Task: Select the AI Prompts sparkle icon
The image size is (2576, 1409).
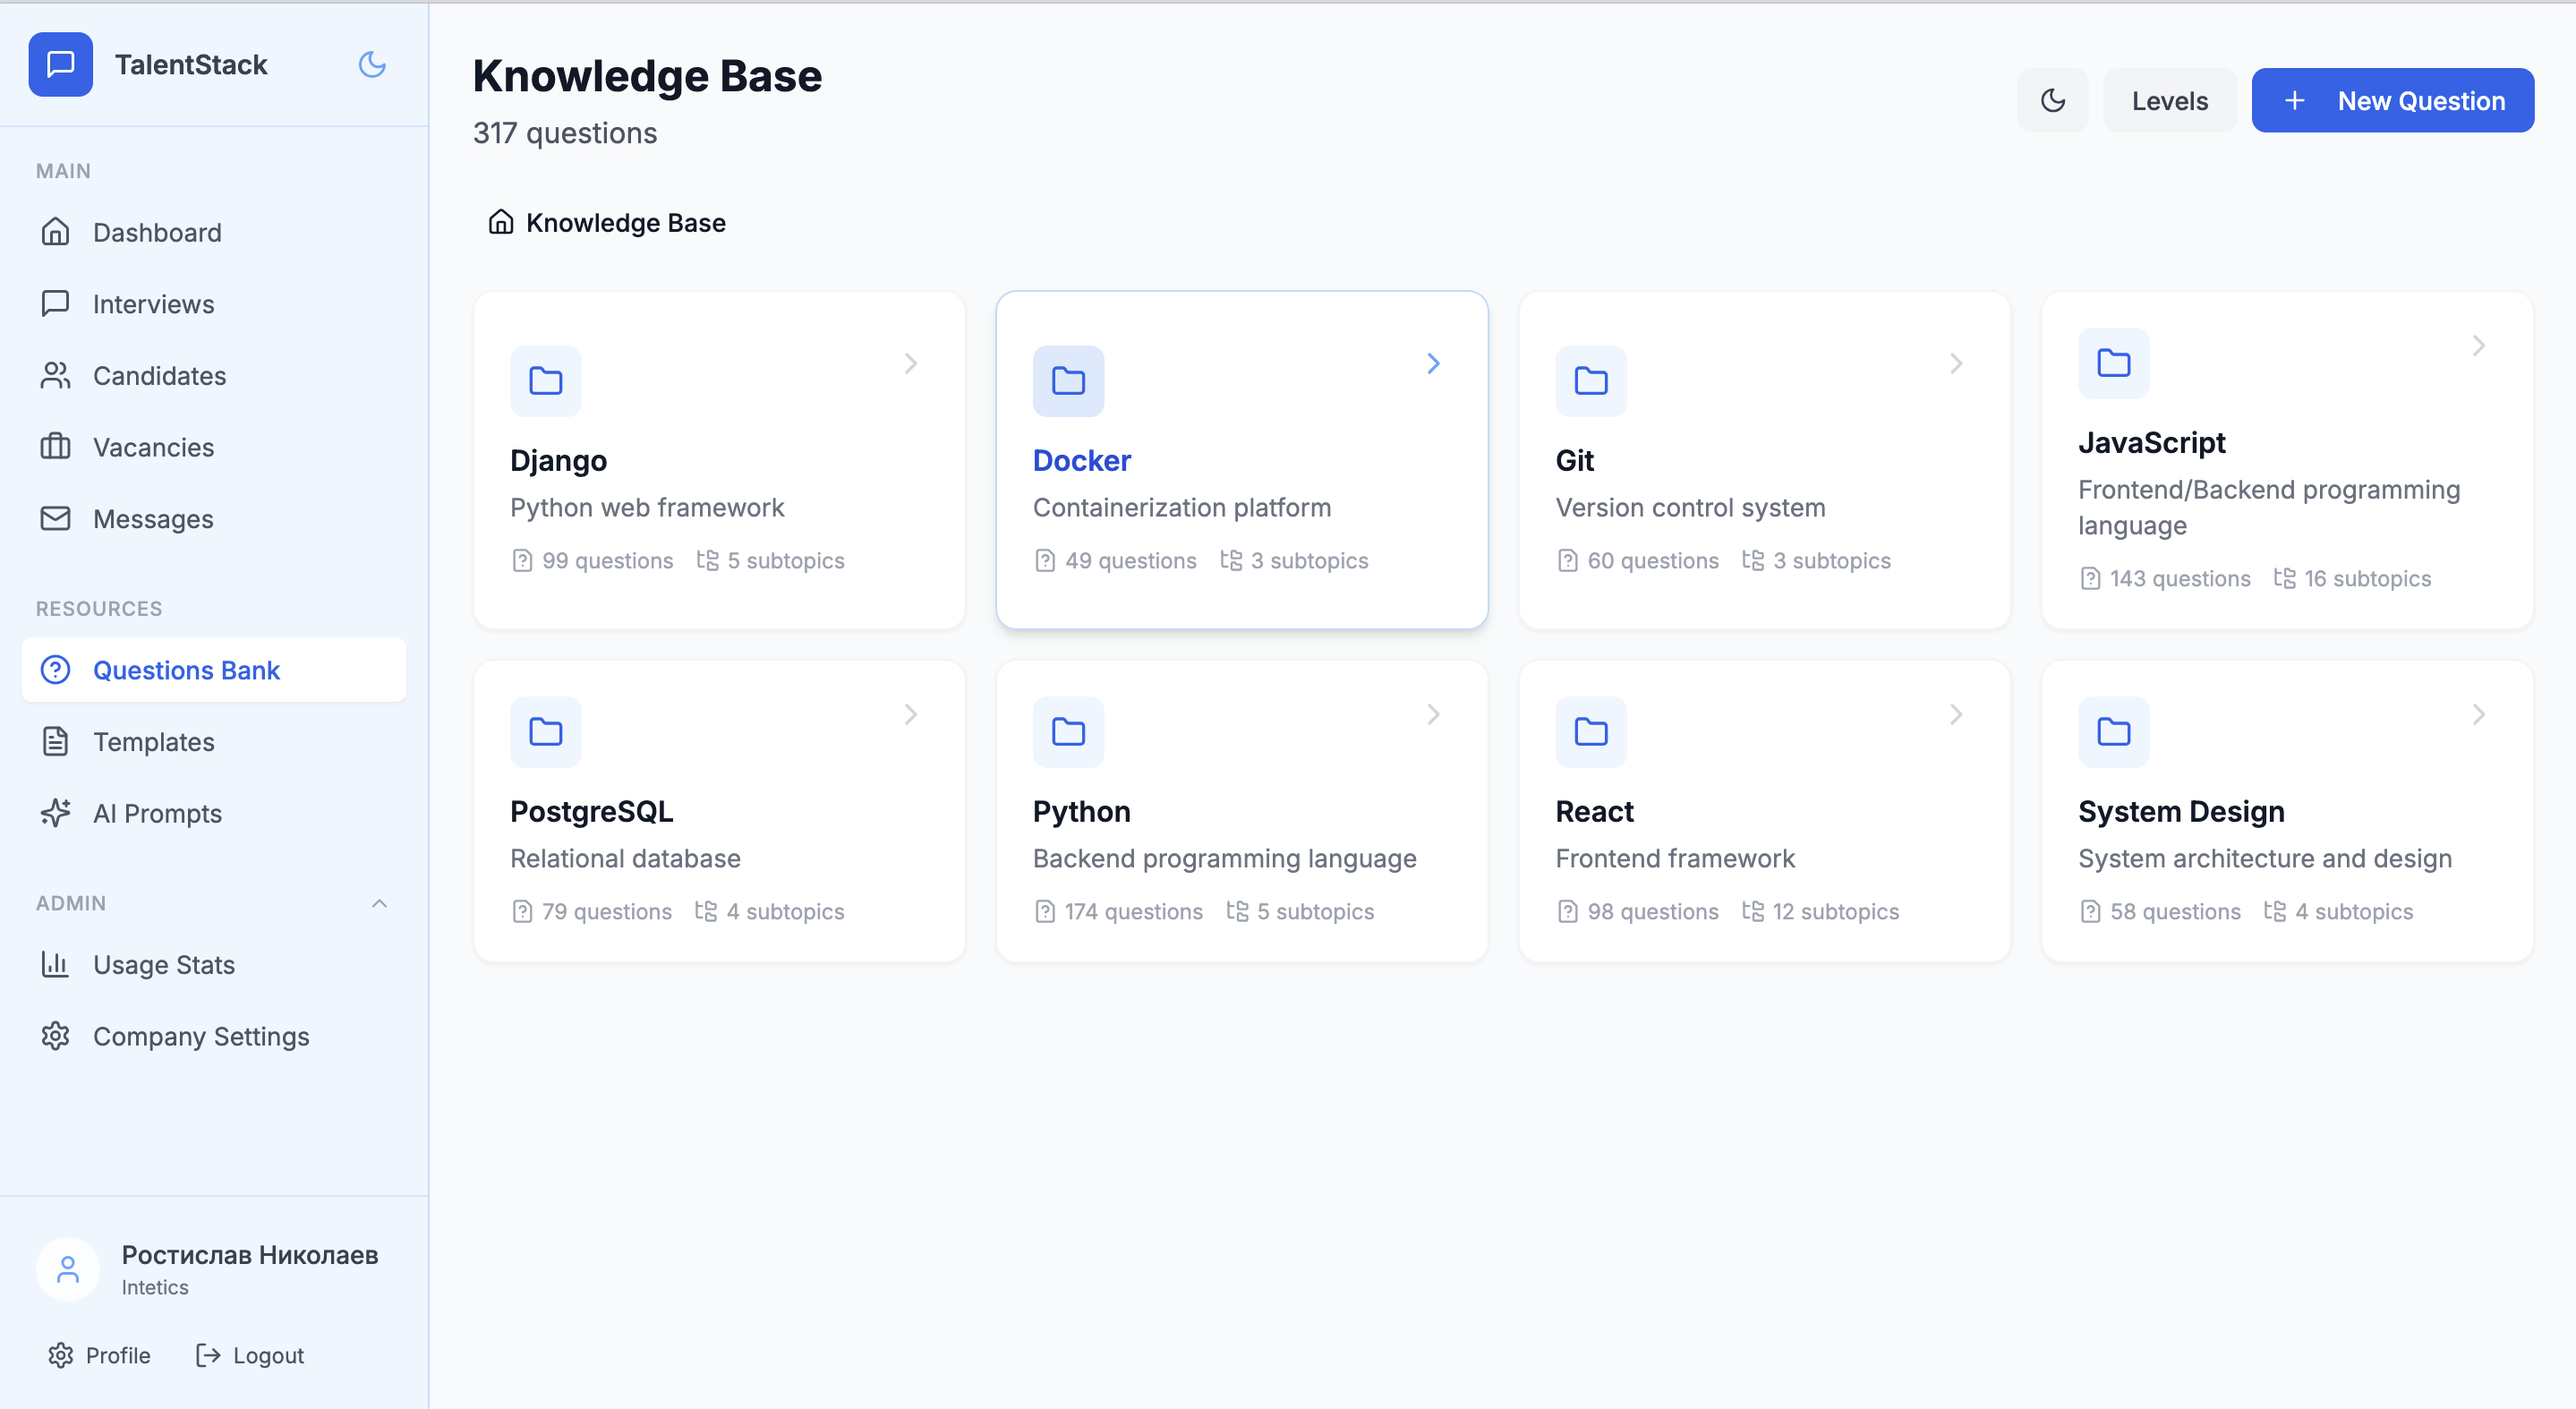Action: tap(57, 813)
